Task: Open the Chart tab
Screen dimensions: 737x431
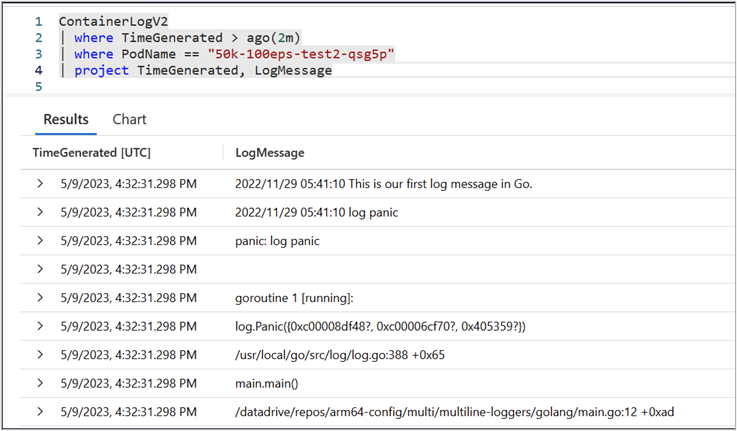Action: pos(129,119)
